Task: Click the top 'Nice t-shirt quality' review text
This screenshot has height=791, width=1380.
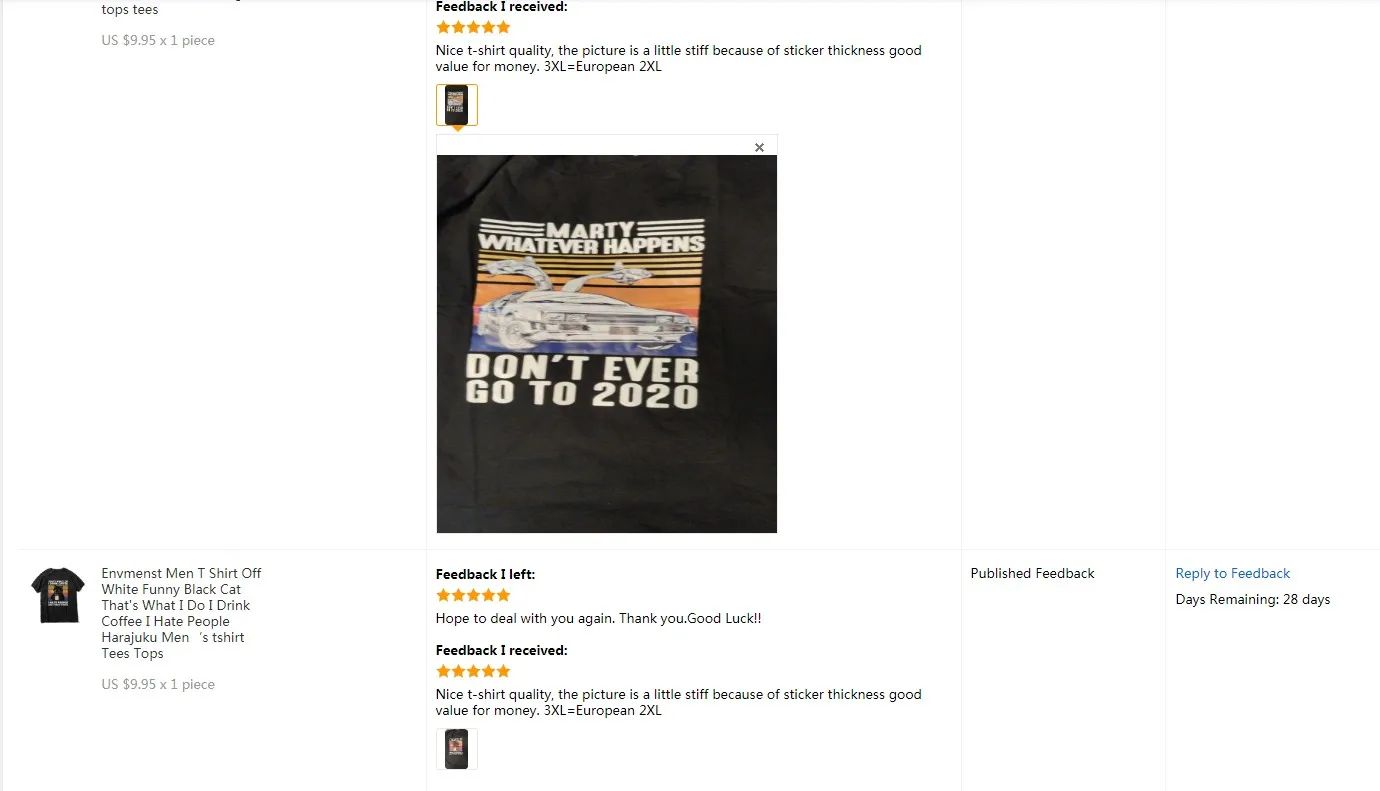Action: [x=679, y=58]
